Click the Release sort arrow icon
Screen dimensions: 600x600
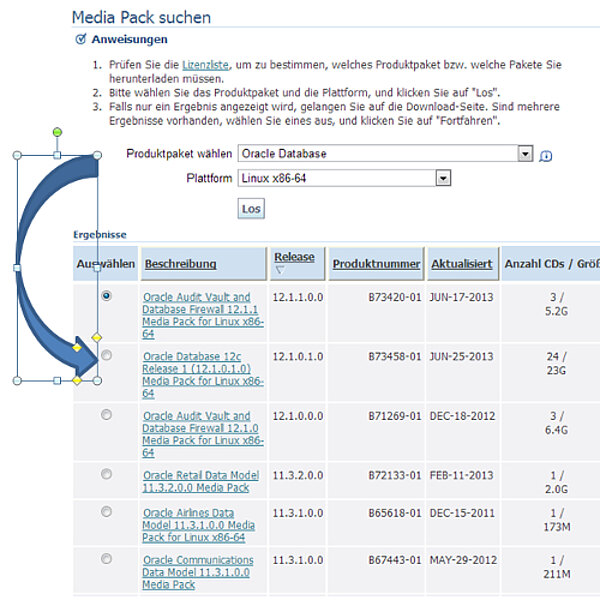[x=279, y=270]
